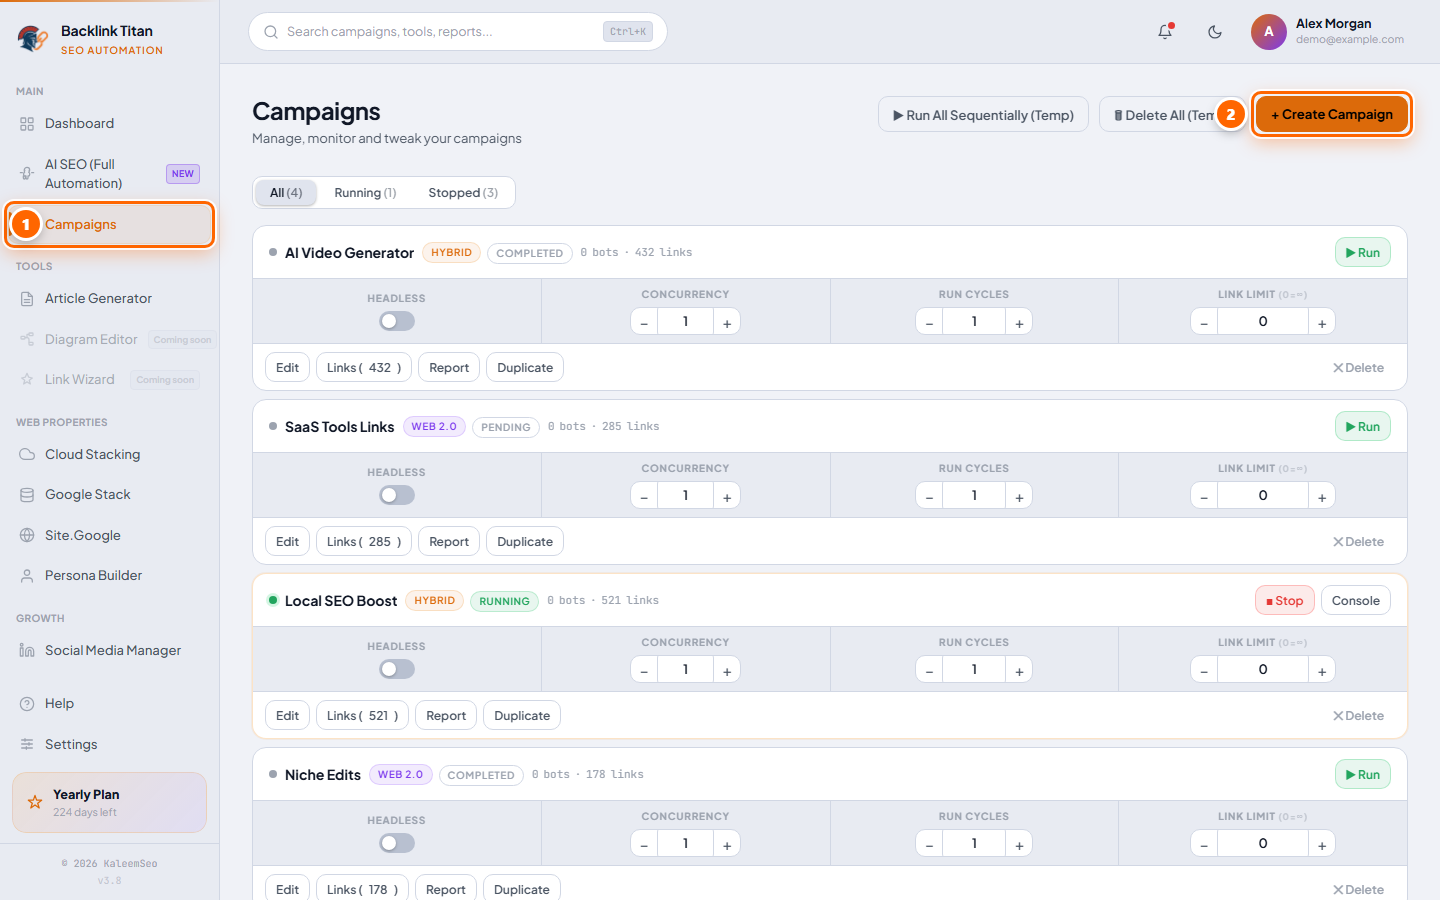Toggle Headless for Local SEO Boost
This screenshot has height=900, width=1440.
click(x=397, y=669)
